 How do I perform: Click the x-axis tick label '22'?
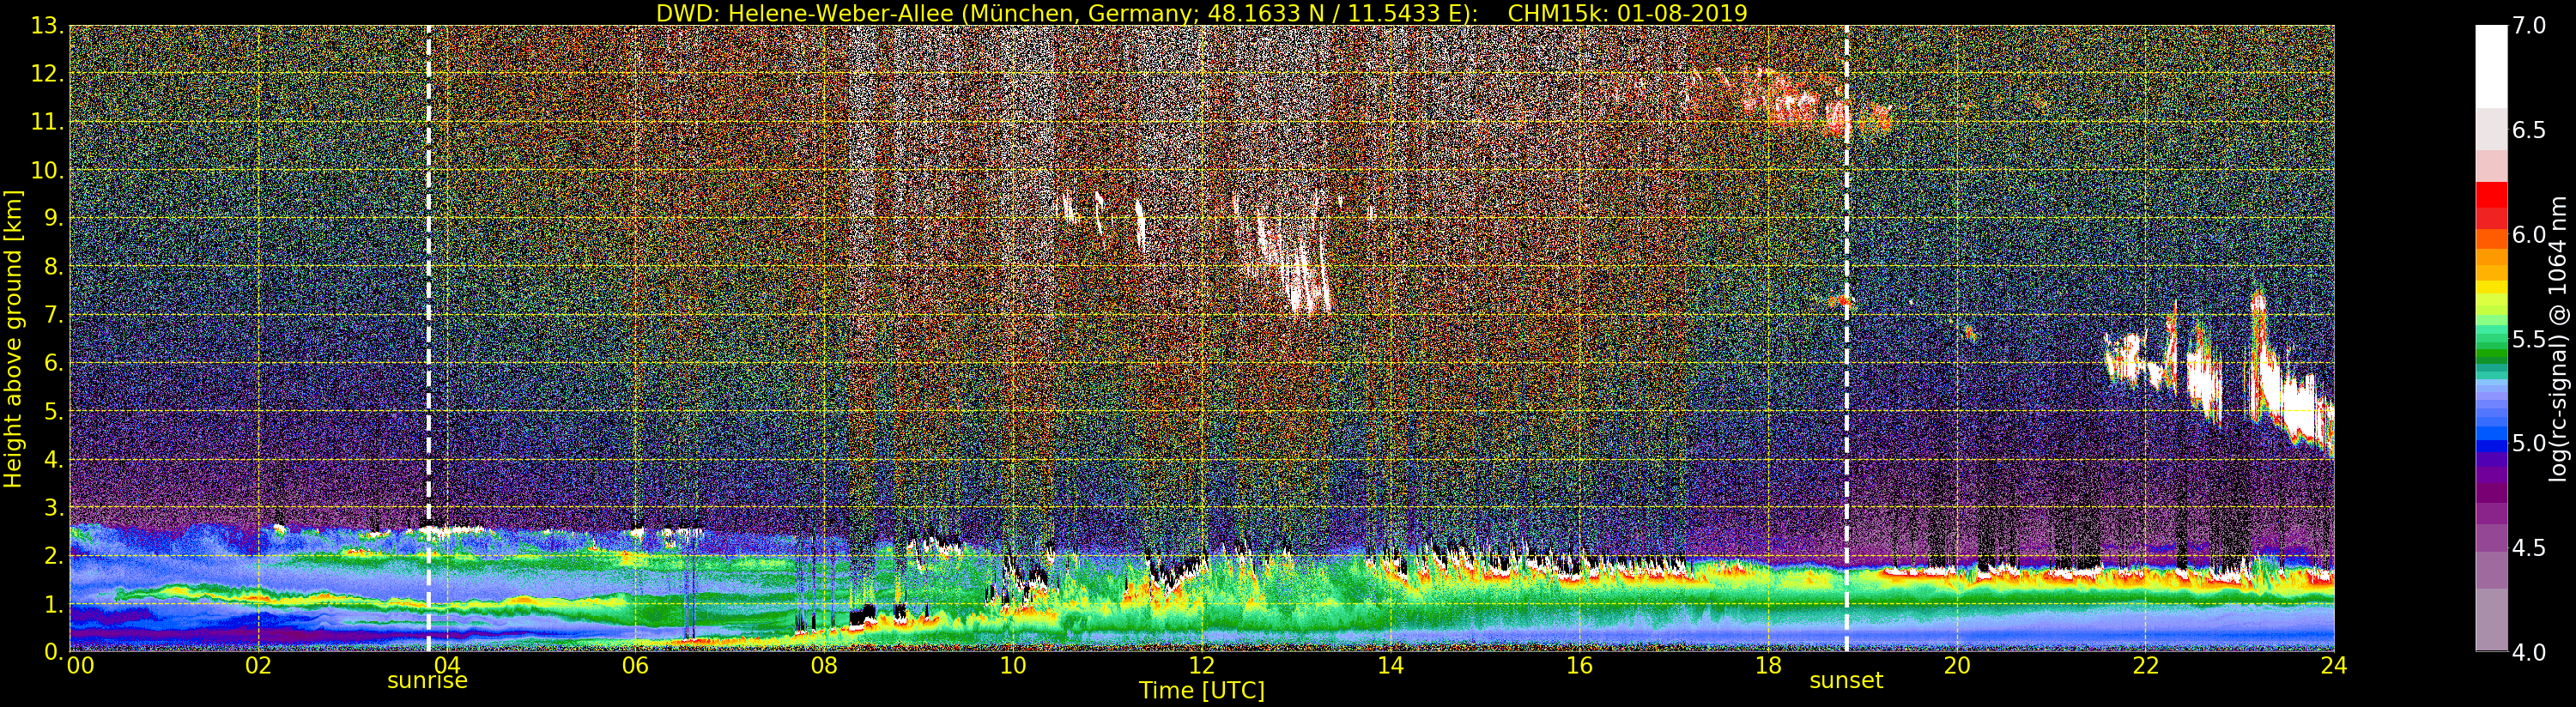2145,666
